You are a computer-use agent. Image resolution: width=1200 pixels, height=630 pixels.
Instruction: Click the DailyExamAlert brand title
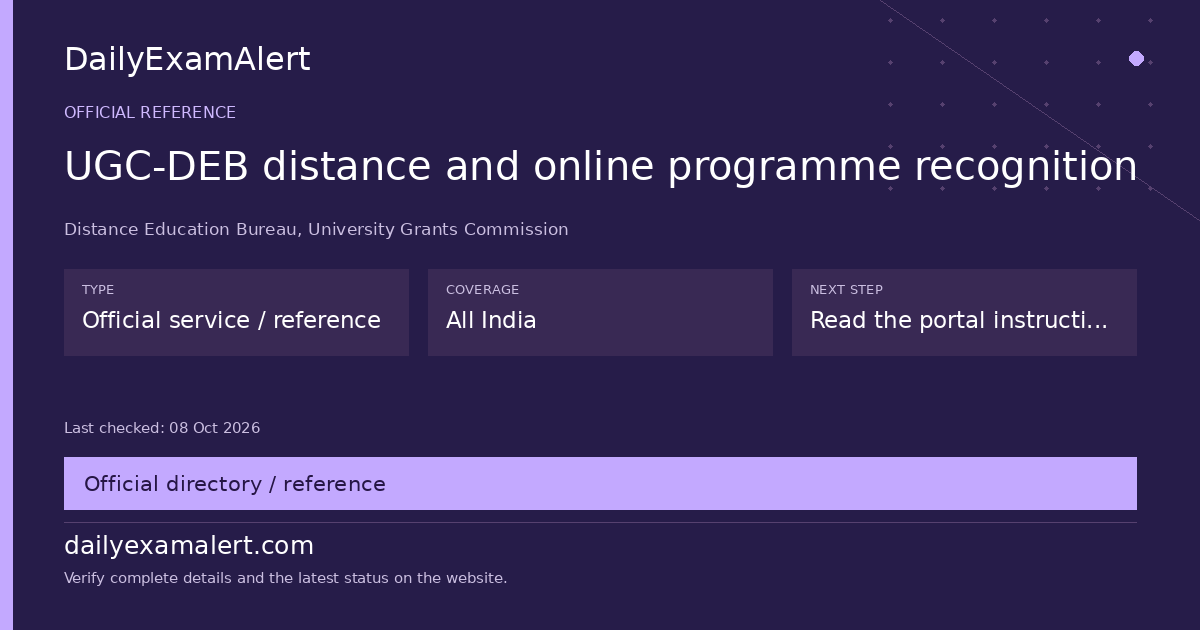(x=187, y=60)
